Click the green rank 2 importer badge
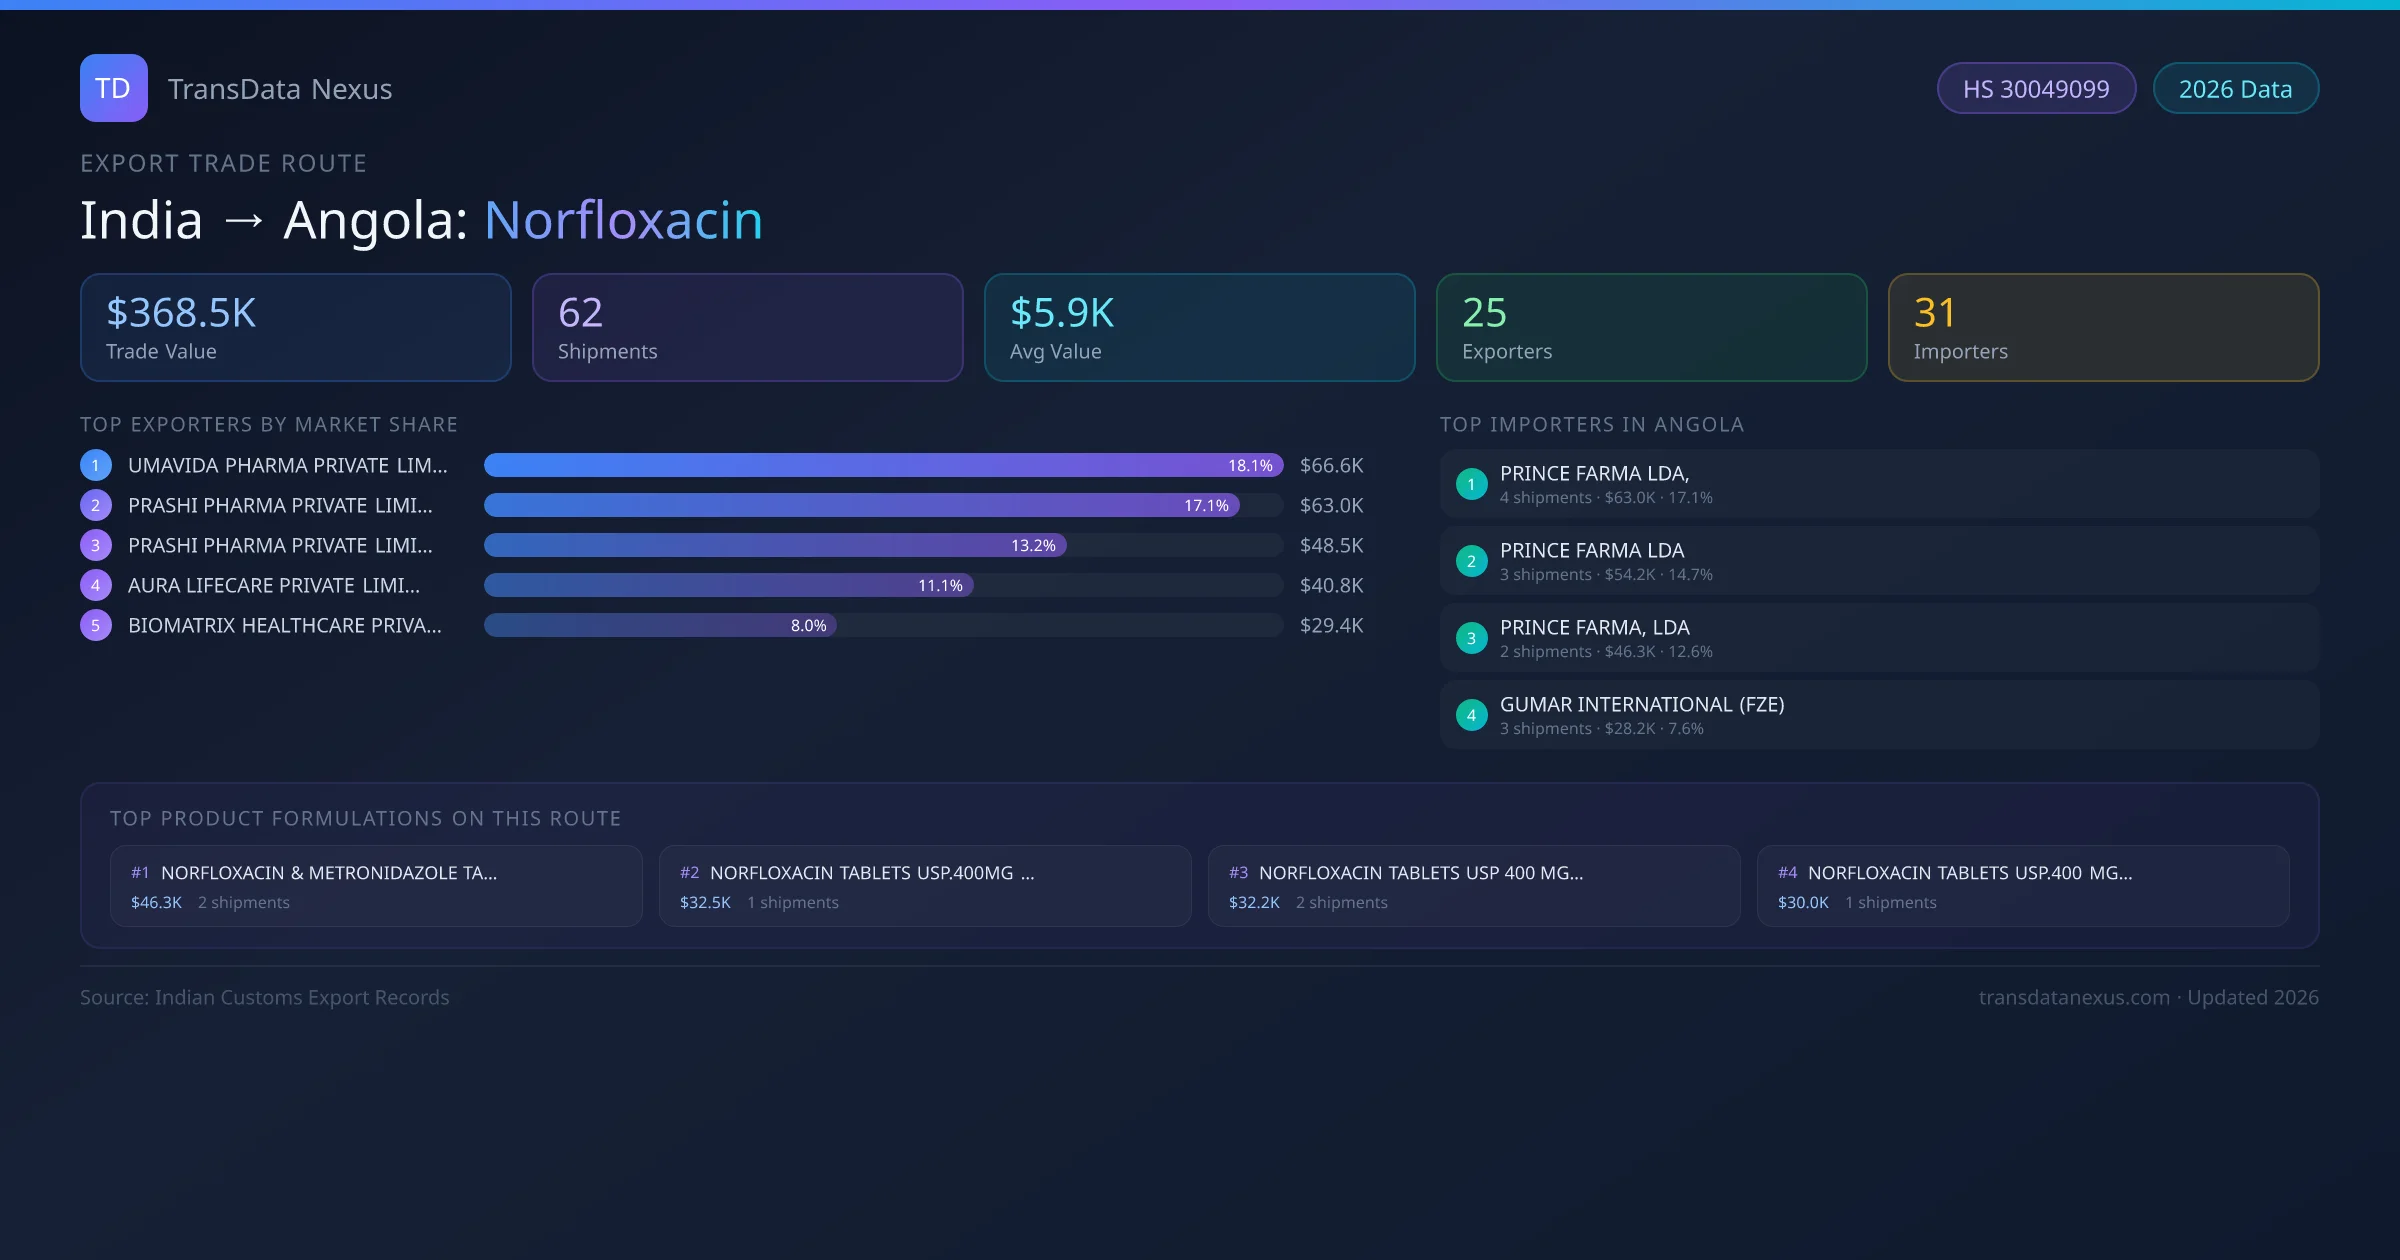 1471,561
